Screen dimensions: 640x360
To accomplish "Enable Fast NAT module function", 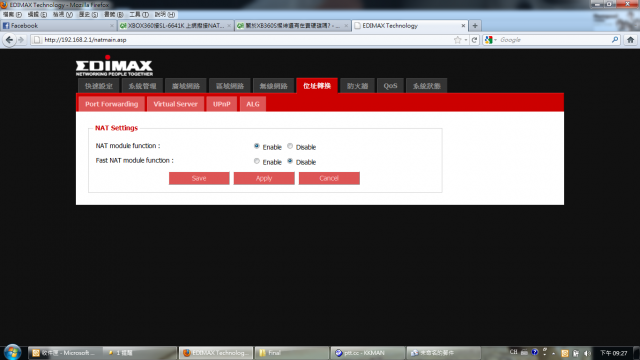I will 257,161.
